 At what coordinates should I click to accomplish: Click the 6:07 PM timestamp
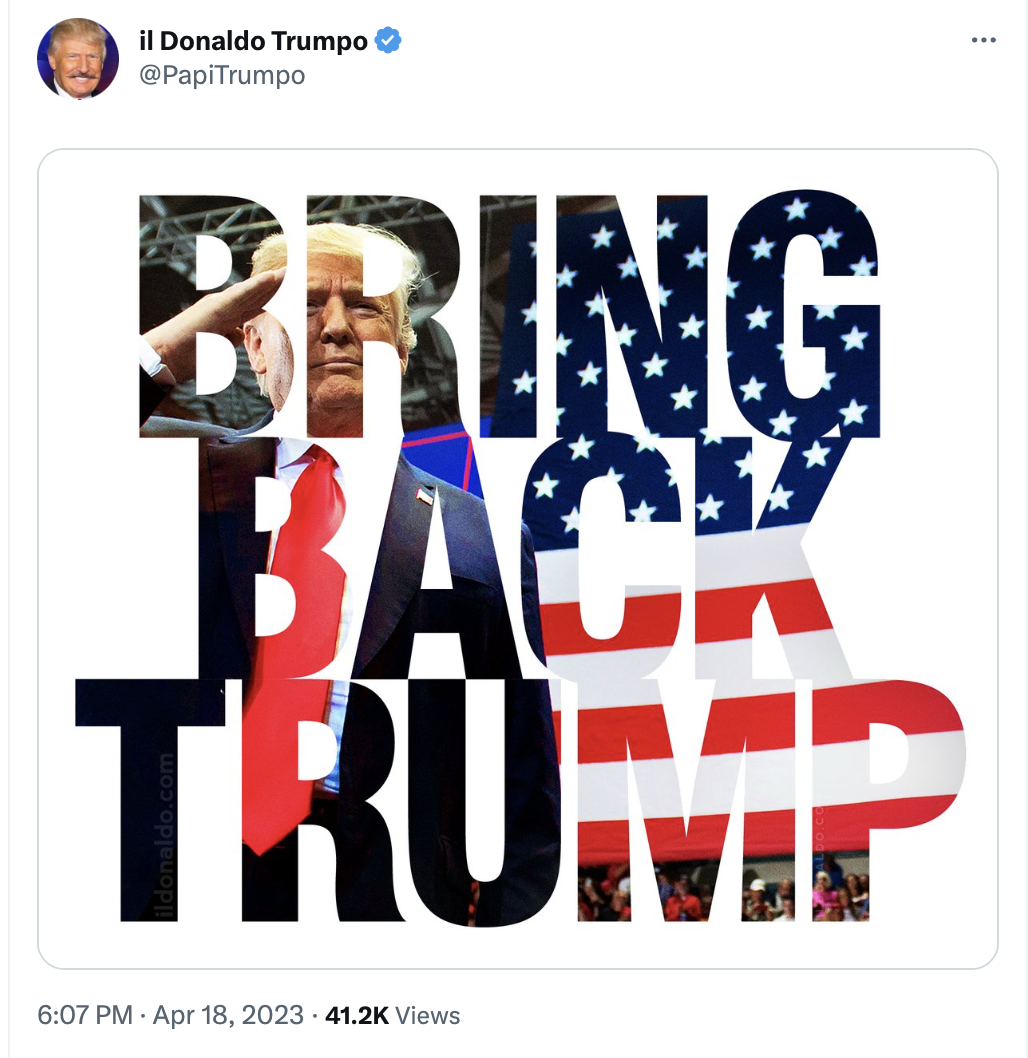(x=85, y=1015)
